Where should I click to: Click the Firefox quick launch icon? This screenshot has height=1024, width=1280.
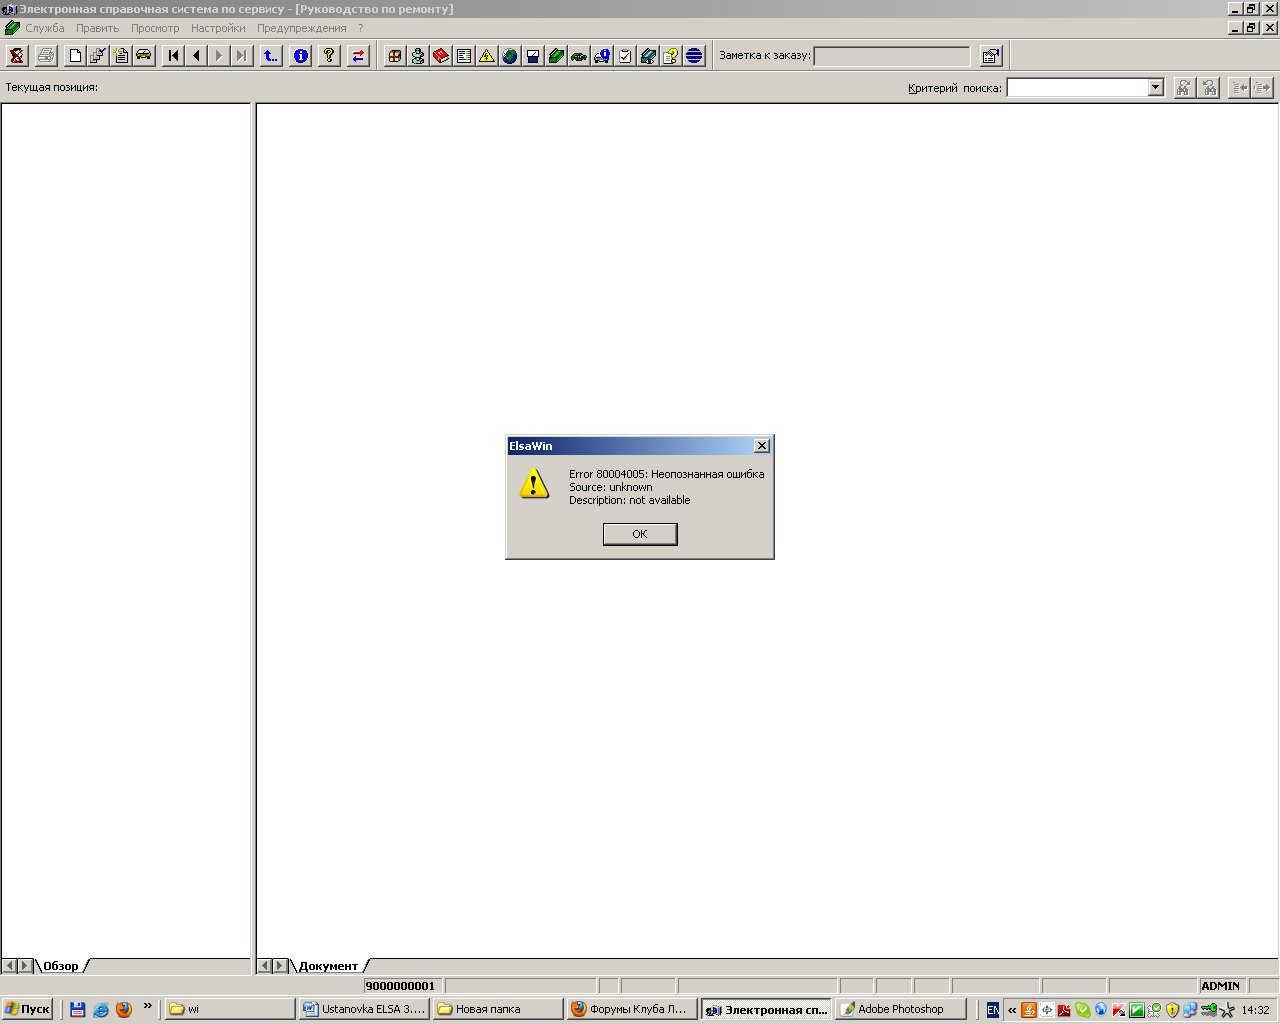pyautogui.click(x=124, y=1009)
